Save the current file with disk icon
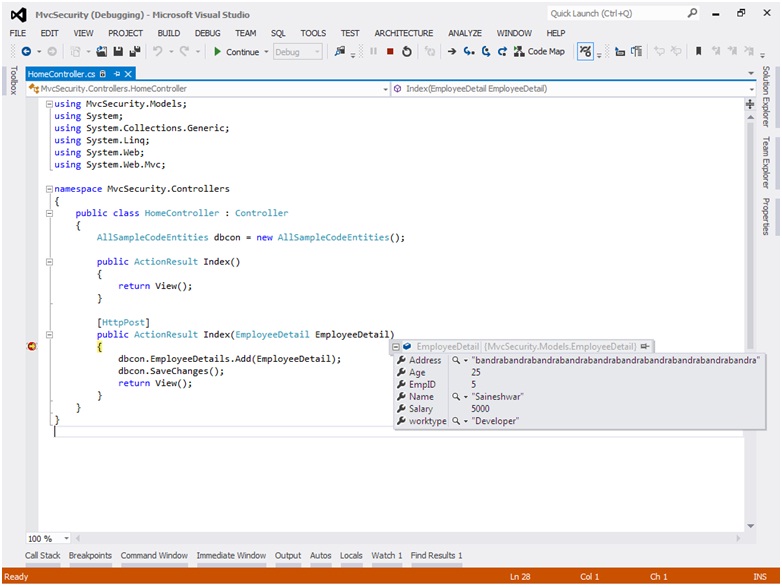Viewport: 782px width, 587px height. click(x=118, y=51)
